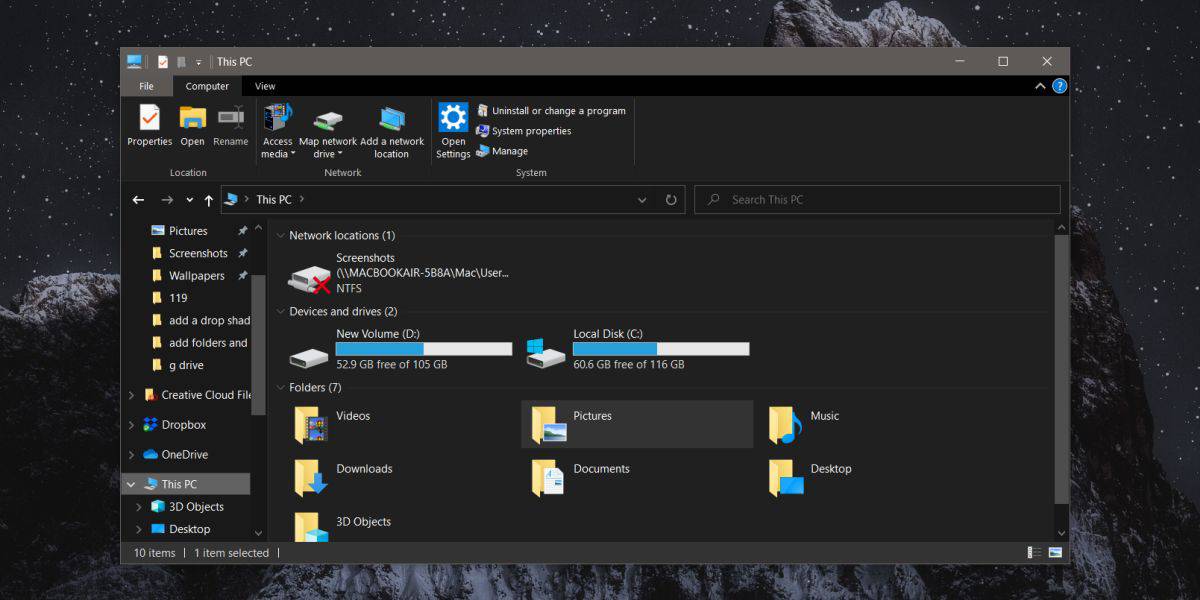Click the refresh icon in address bar
The height and width of the screenshot is (600, 1200).
pos(671,200)
